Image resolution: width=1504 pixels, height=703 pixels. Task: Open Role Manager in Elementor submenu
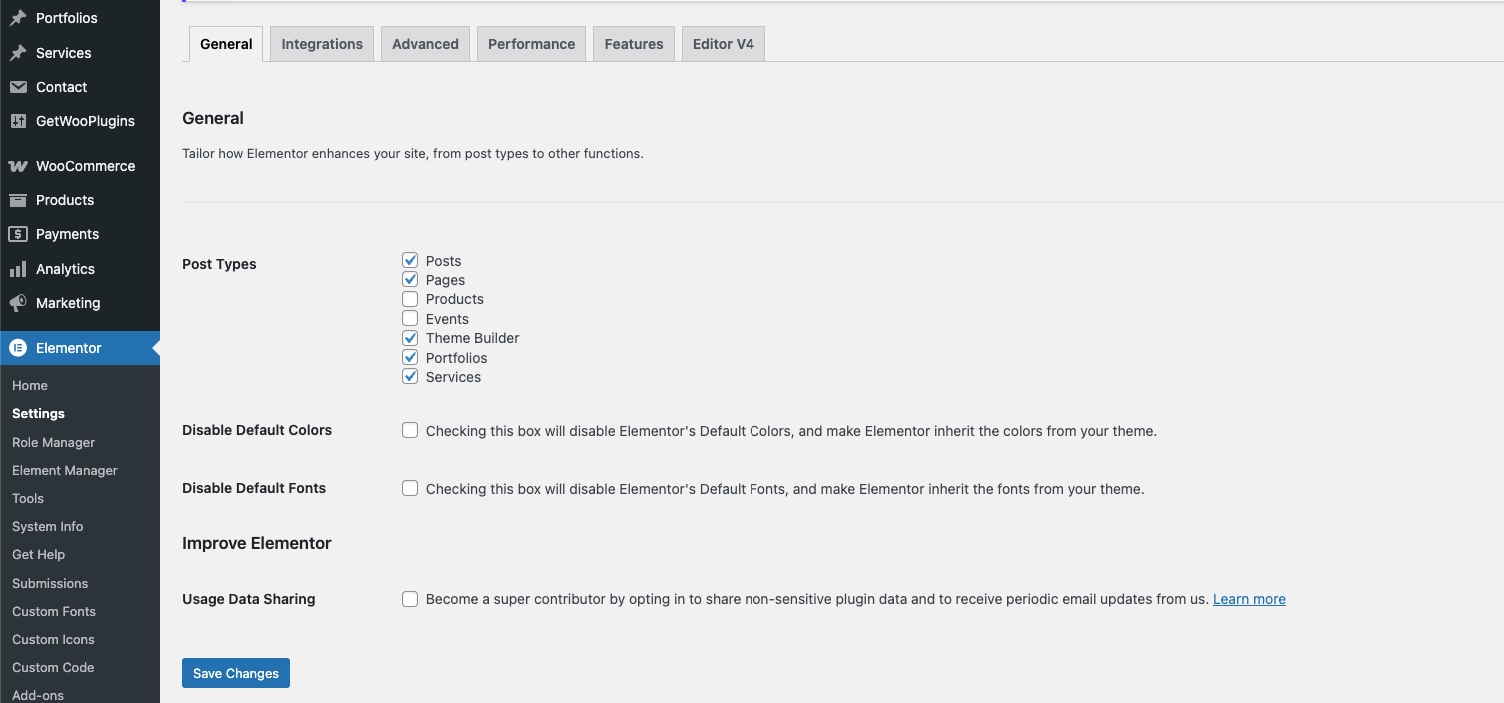pyautogui.click(x=54, y=442)
